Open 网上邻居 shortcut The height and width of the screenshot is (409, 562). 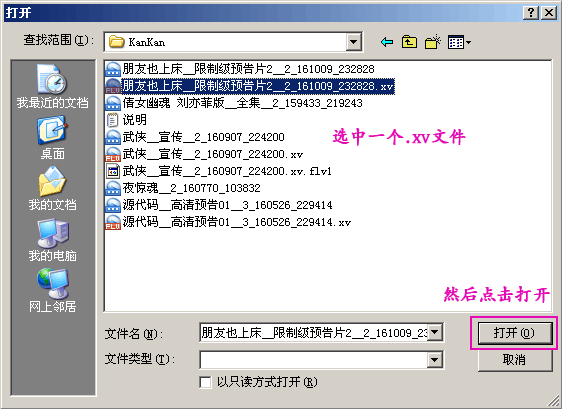click(x=52, y=291)
